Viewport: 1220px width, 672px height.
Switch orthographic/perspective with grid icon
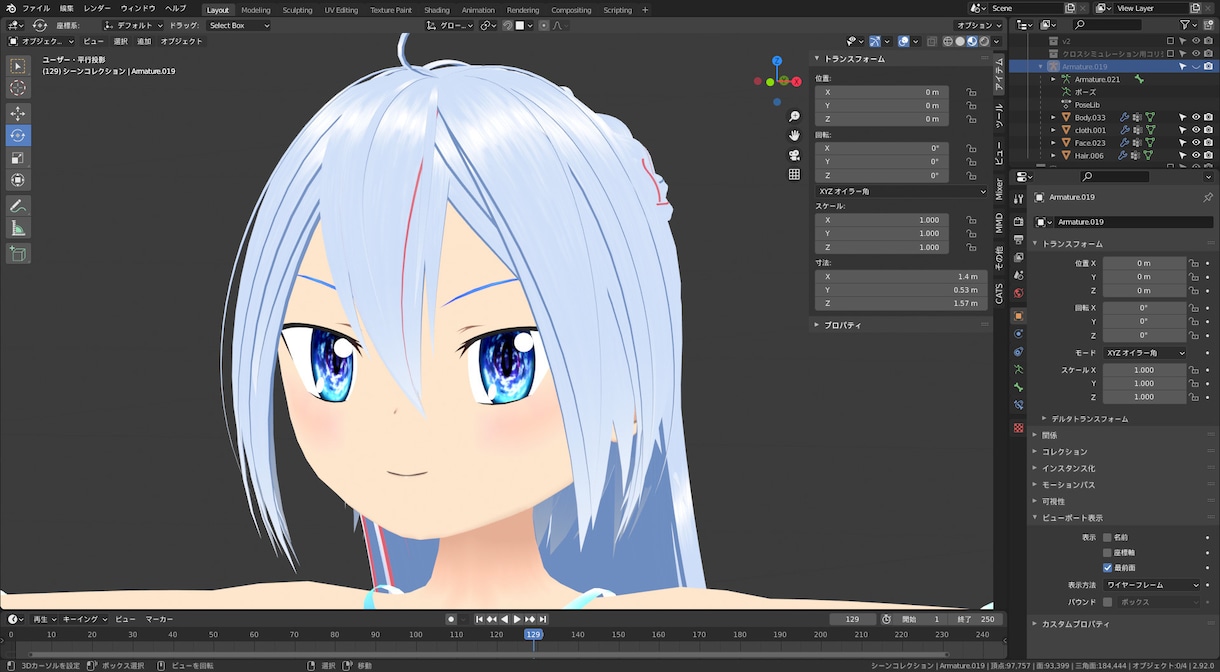(794, 174)
